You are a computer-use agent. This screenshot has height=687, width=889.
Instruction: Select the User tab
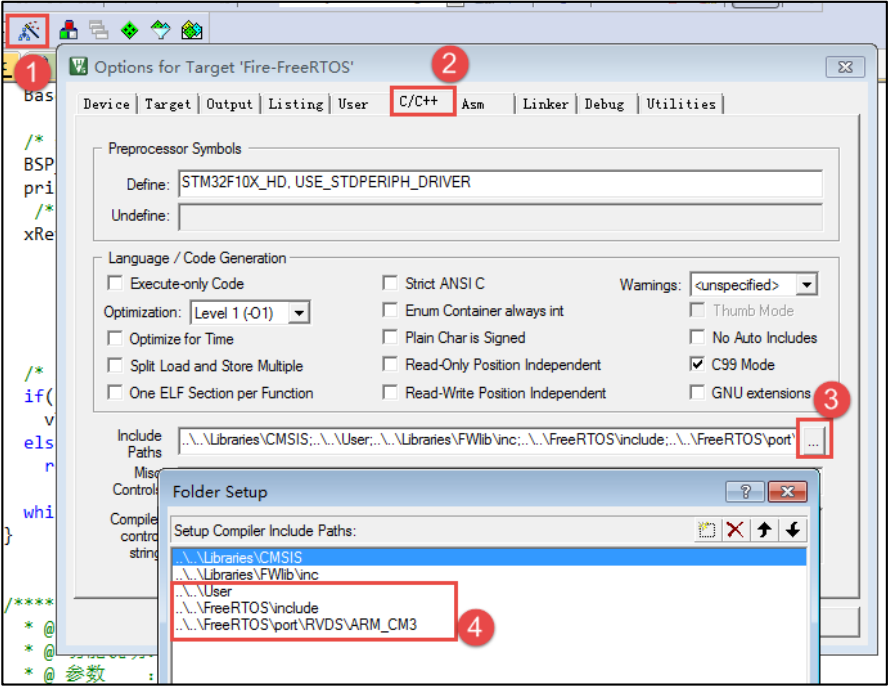[x=353, y=104]
